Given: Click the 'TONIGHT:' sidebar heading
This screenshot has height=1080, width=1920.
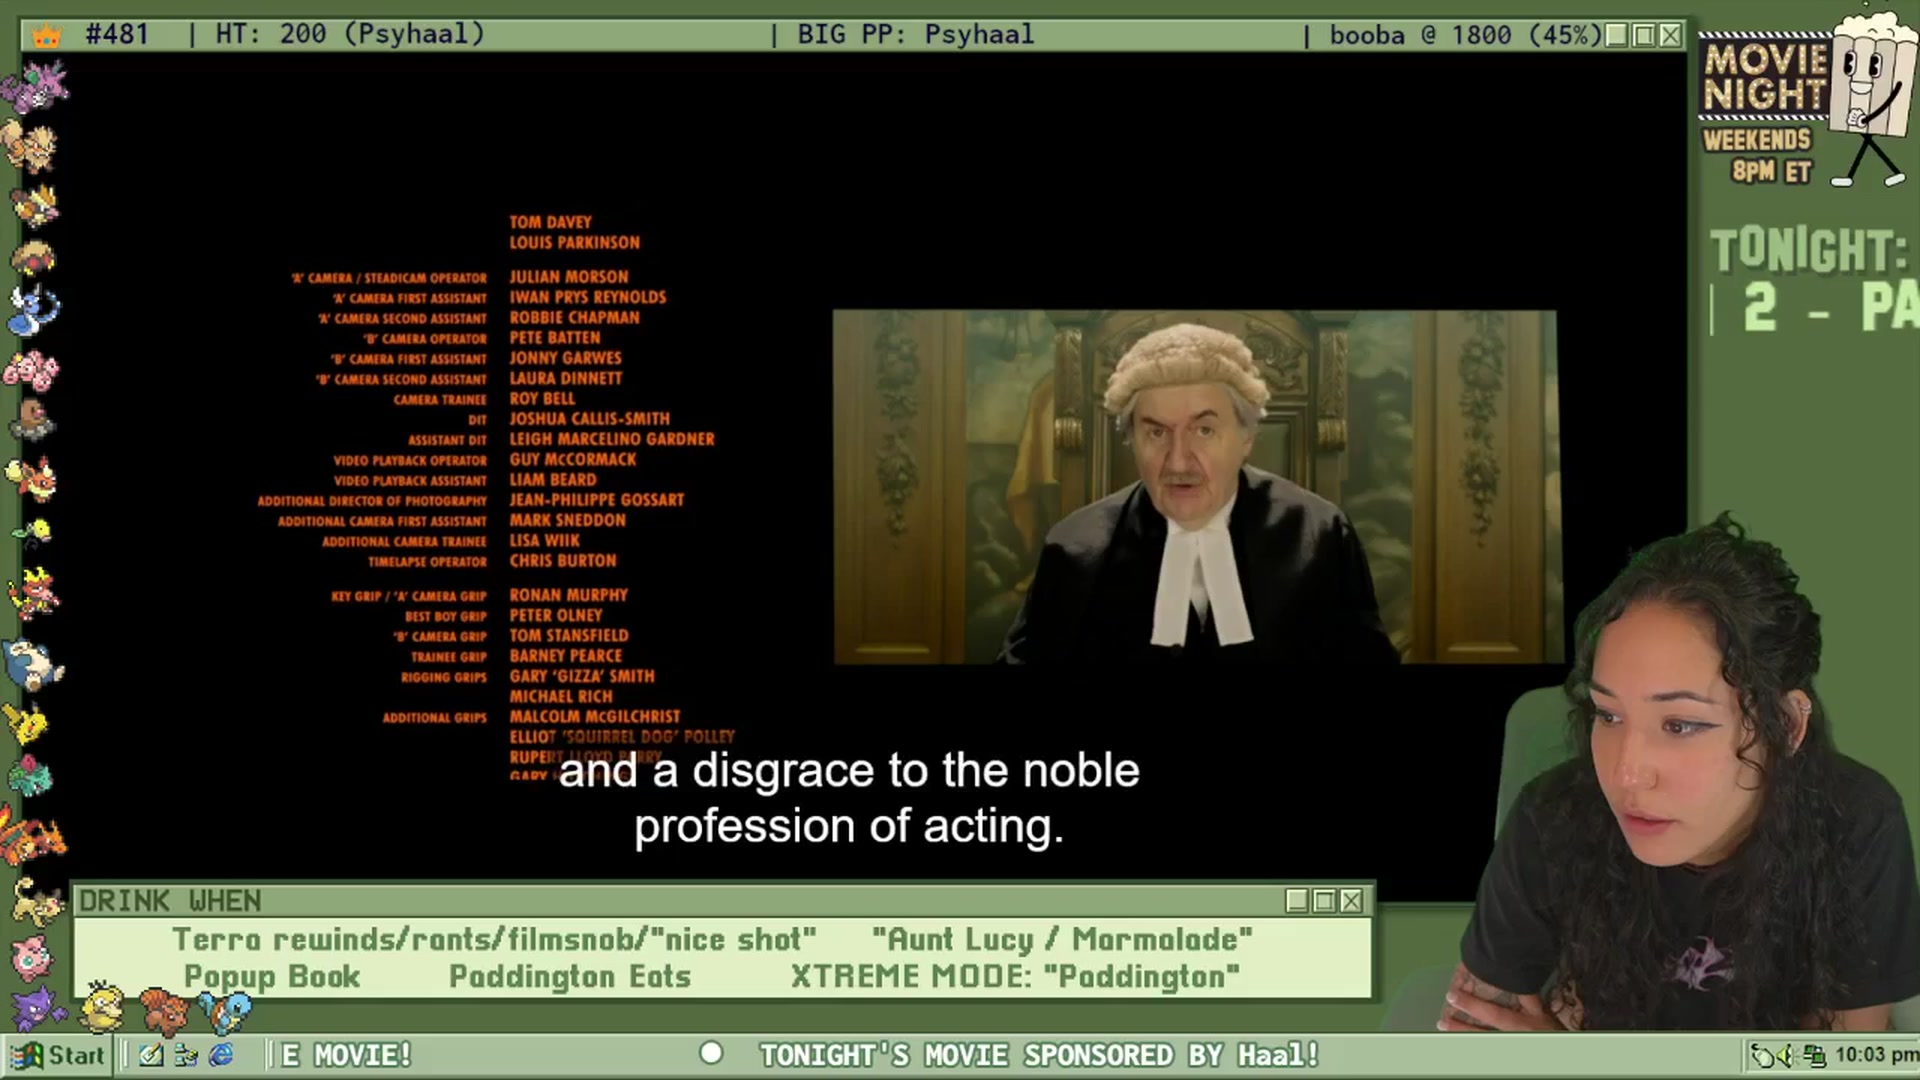Looking at the screenshot, I should 1808,250.
